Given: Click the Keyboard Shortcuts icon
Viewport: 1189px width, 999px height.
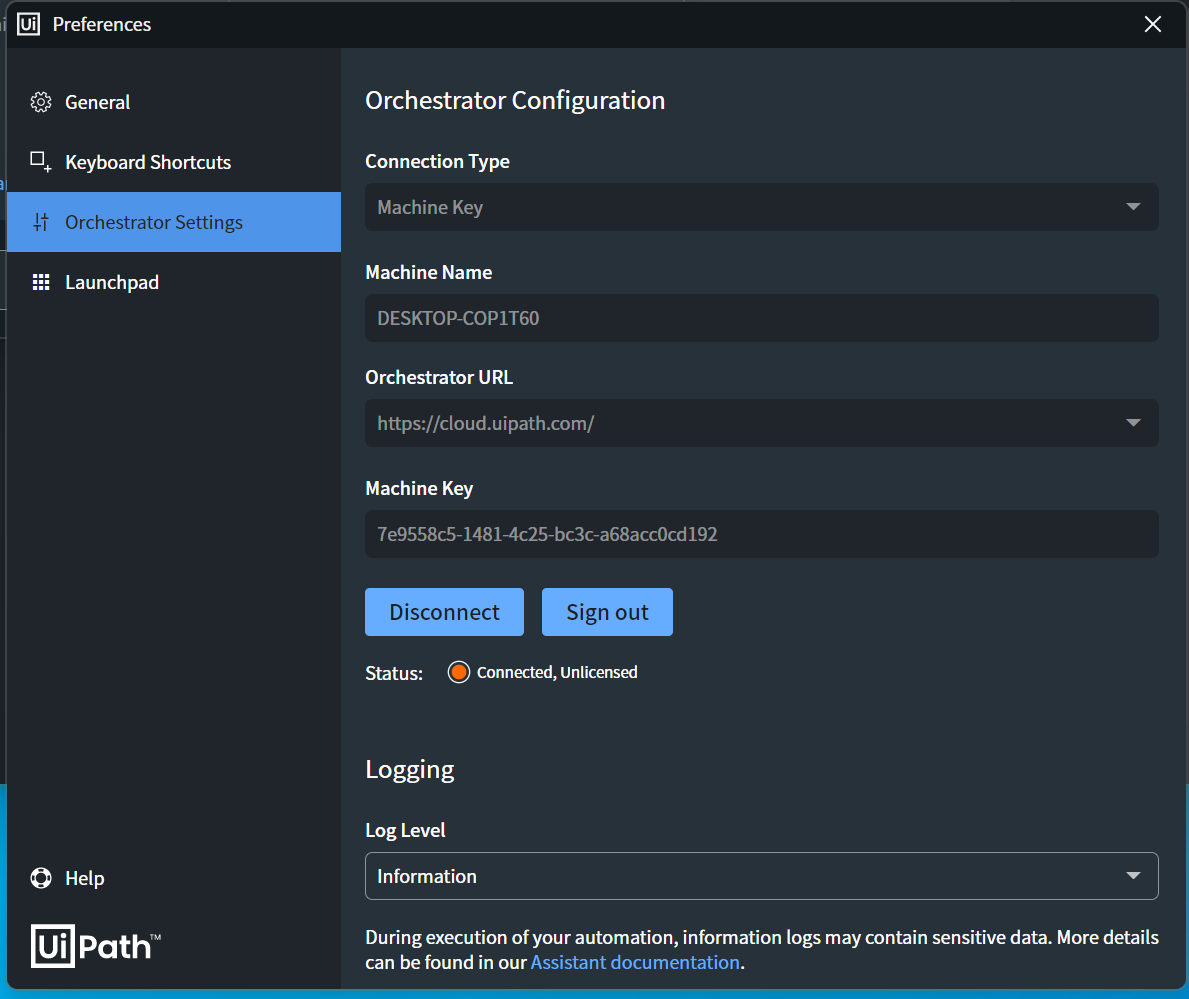Looking at the screenshot, I should click(41, 162).
